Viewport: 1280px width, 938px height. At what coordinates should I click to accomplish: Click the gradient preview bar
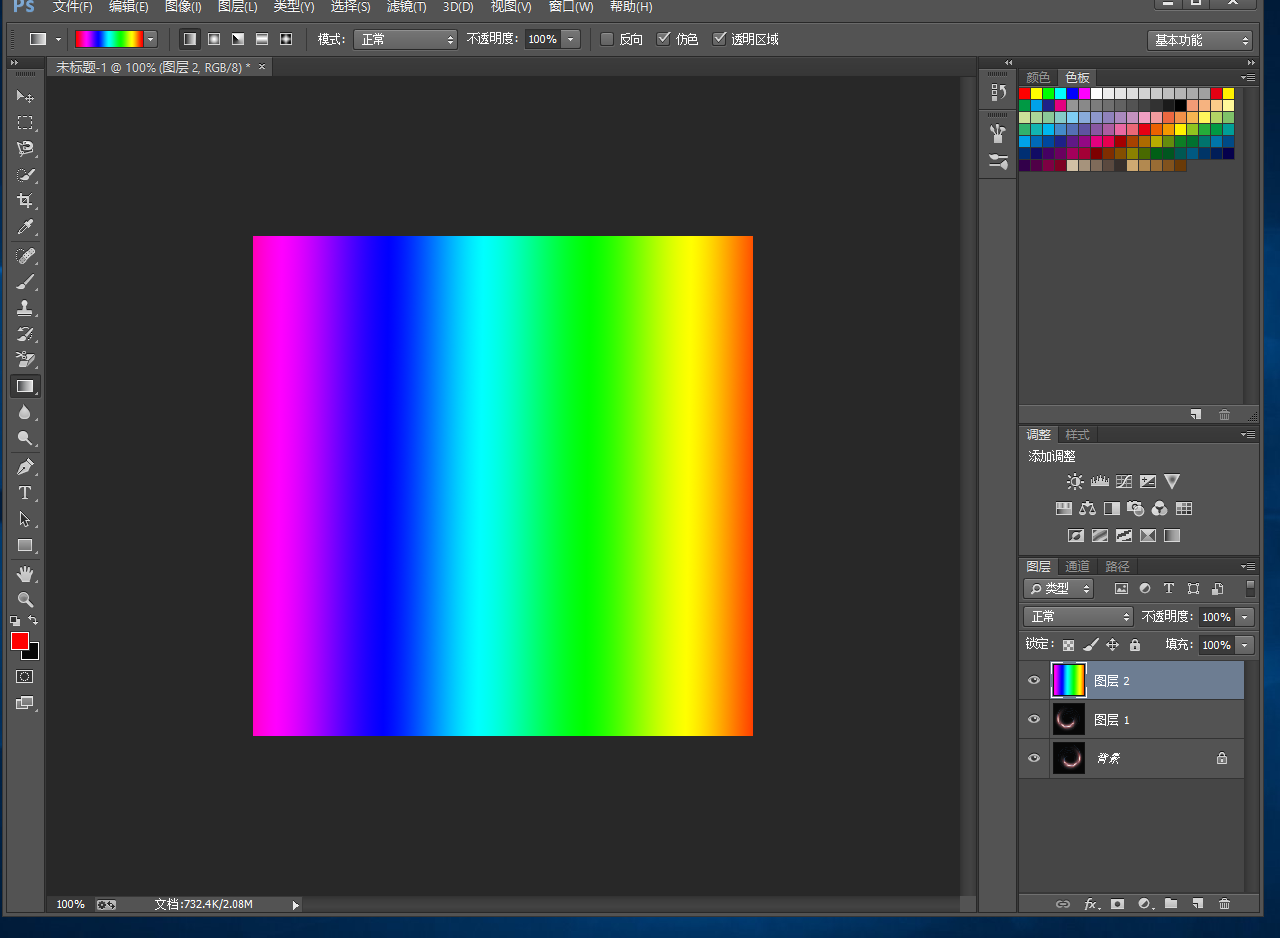[109, 39]
